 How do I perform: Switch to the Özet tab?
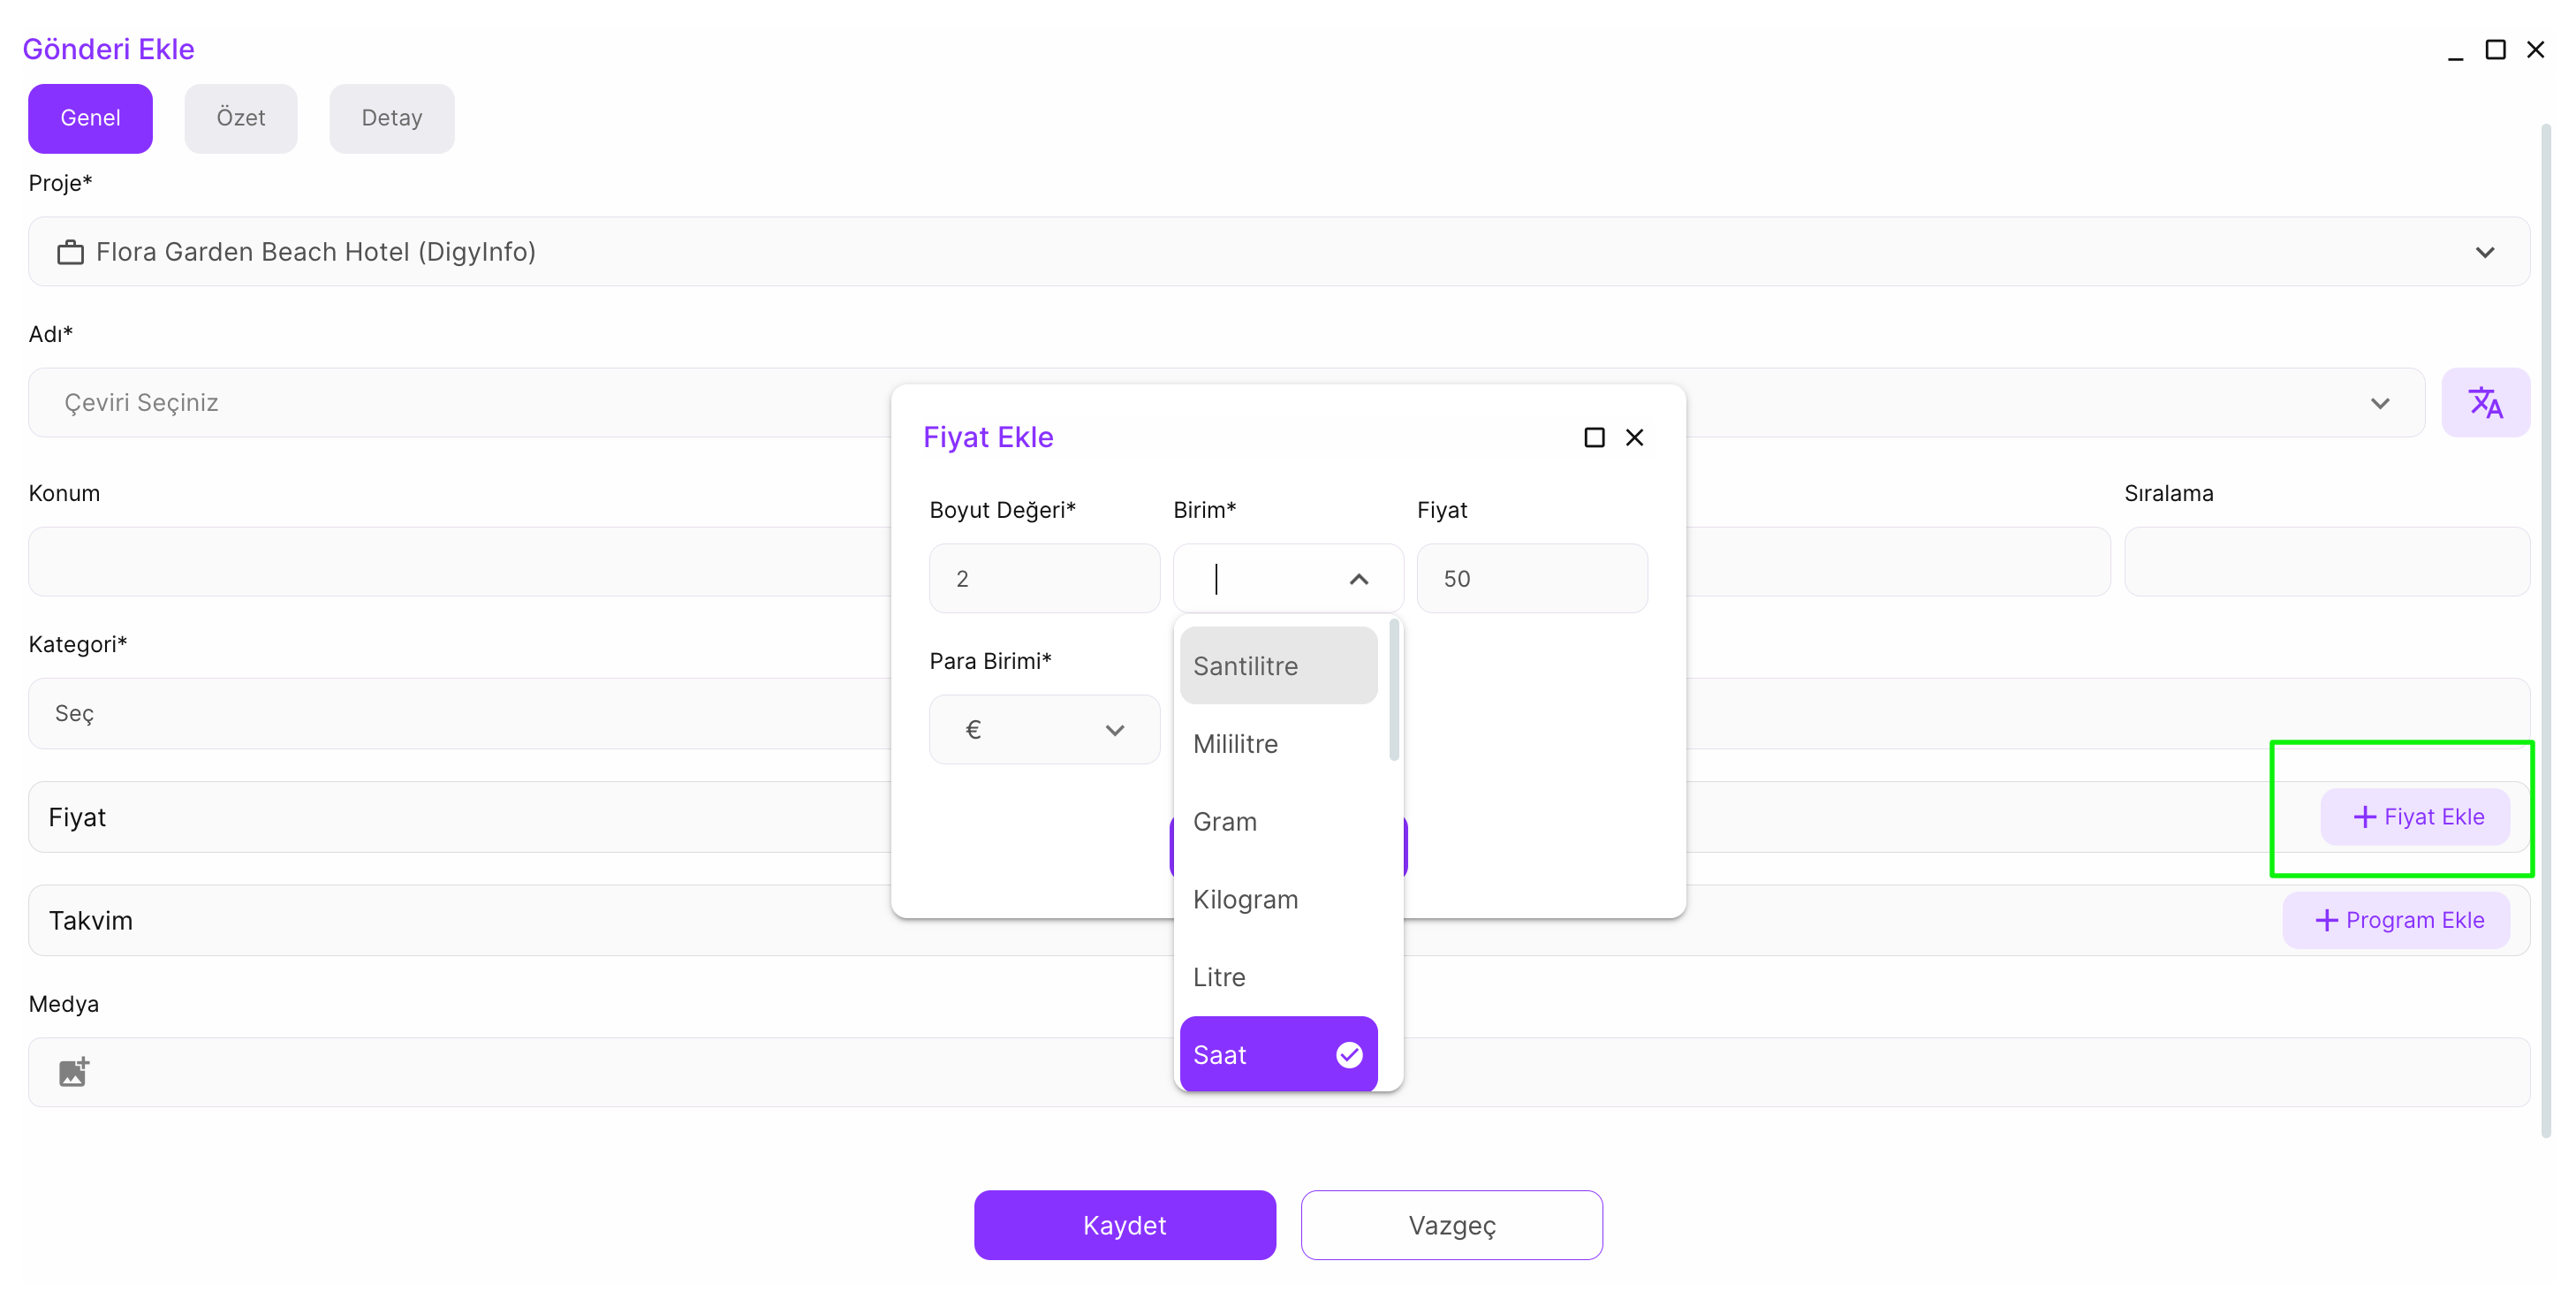tap(240, 118)
